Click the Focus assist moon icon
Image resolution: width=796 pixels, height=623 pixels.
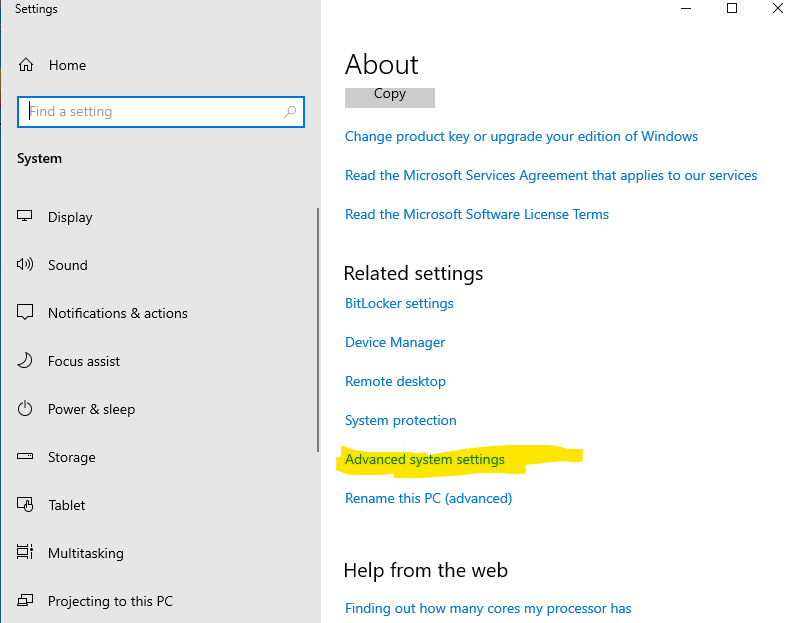click(x=25, y=360)
